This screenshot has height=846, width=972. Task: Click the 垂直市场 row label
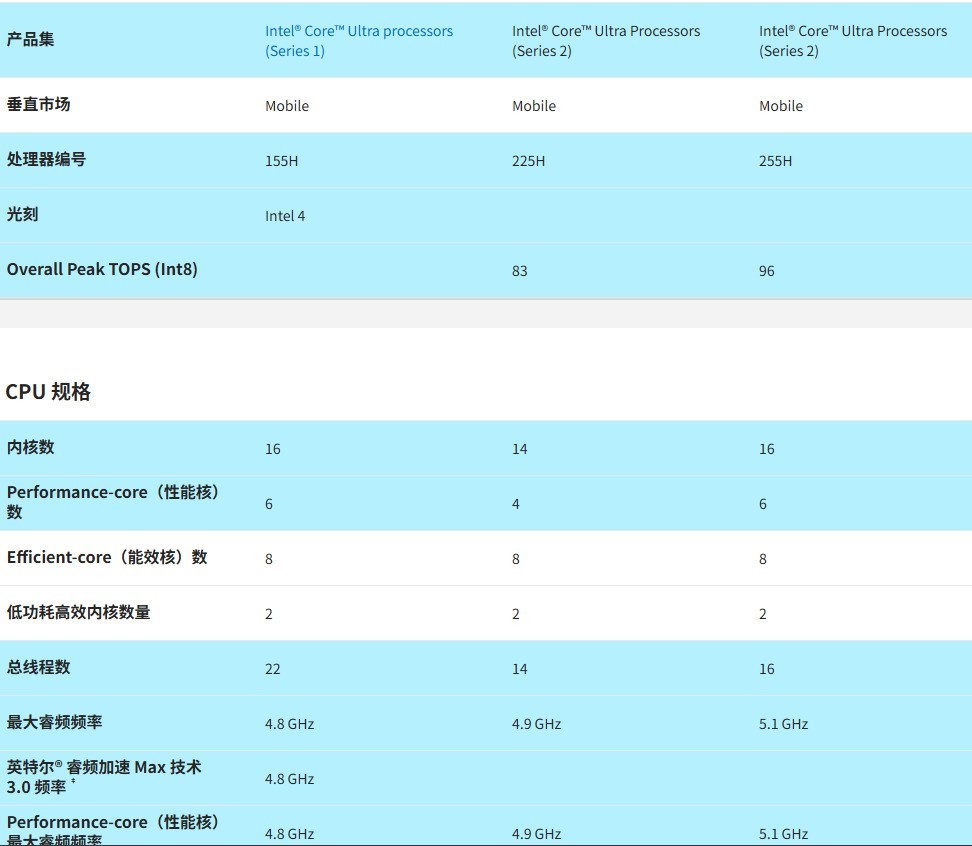[38, 105]
